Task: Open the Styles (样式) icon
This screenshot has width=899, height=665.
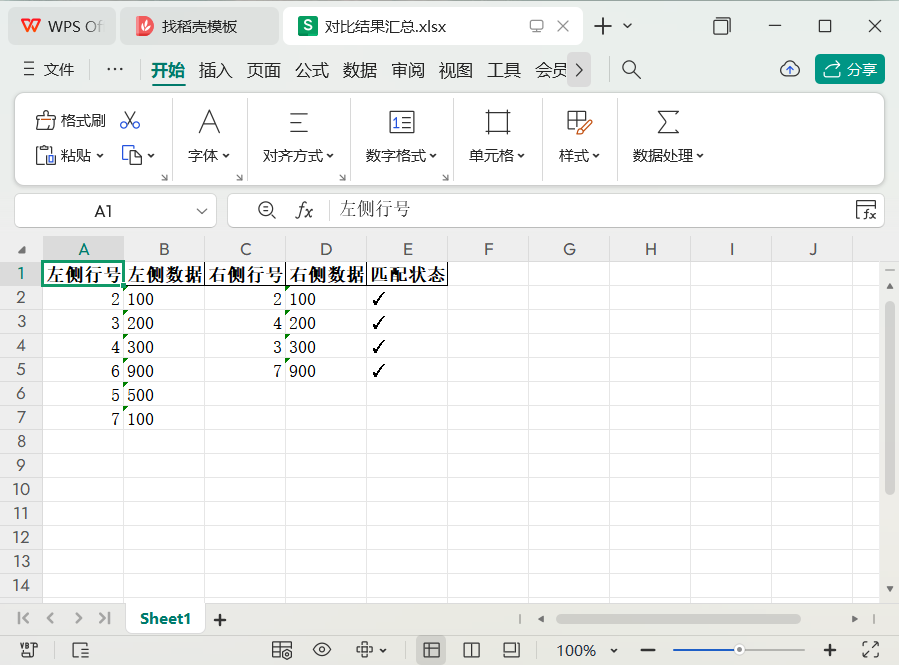Action: (x=579, y=122)
